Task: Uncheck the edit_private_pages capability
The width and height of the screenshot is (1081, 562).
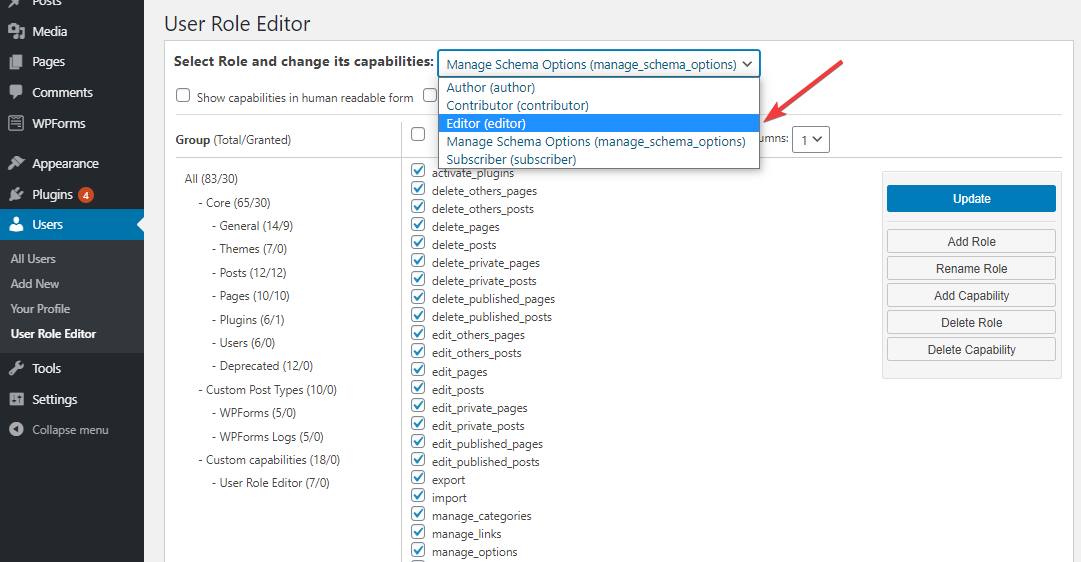Action: click(x=418, y=405)
